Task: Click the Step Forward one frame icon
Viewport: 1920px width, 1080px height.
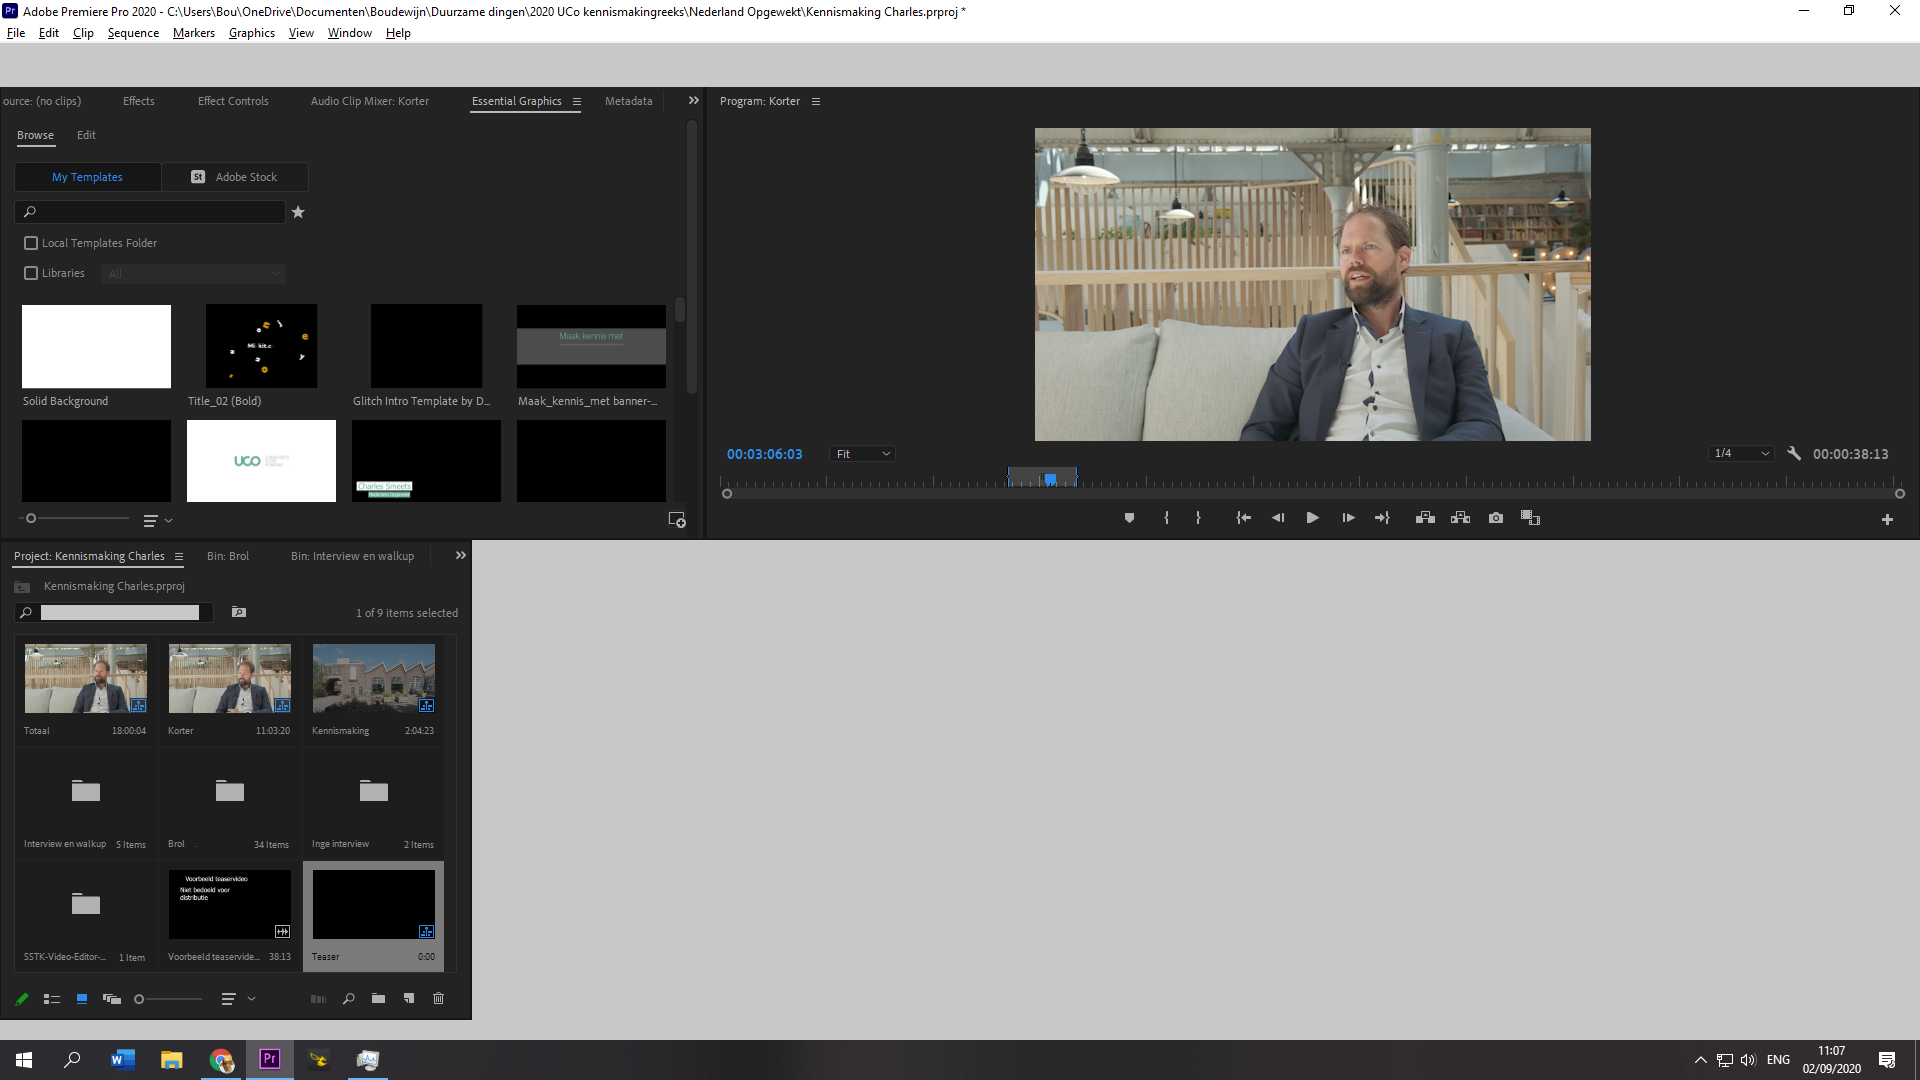Action: (1346, 517)
